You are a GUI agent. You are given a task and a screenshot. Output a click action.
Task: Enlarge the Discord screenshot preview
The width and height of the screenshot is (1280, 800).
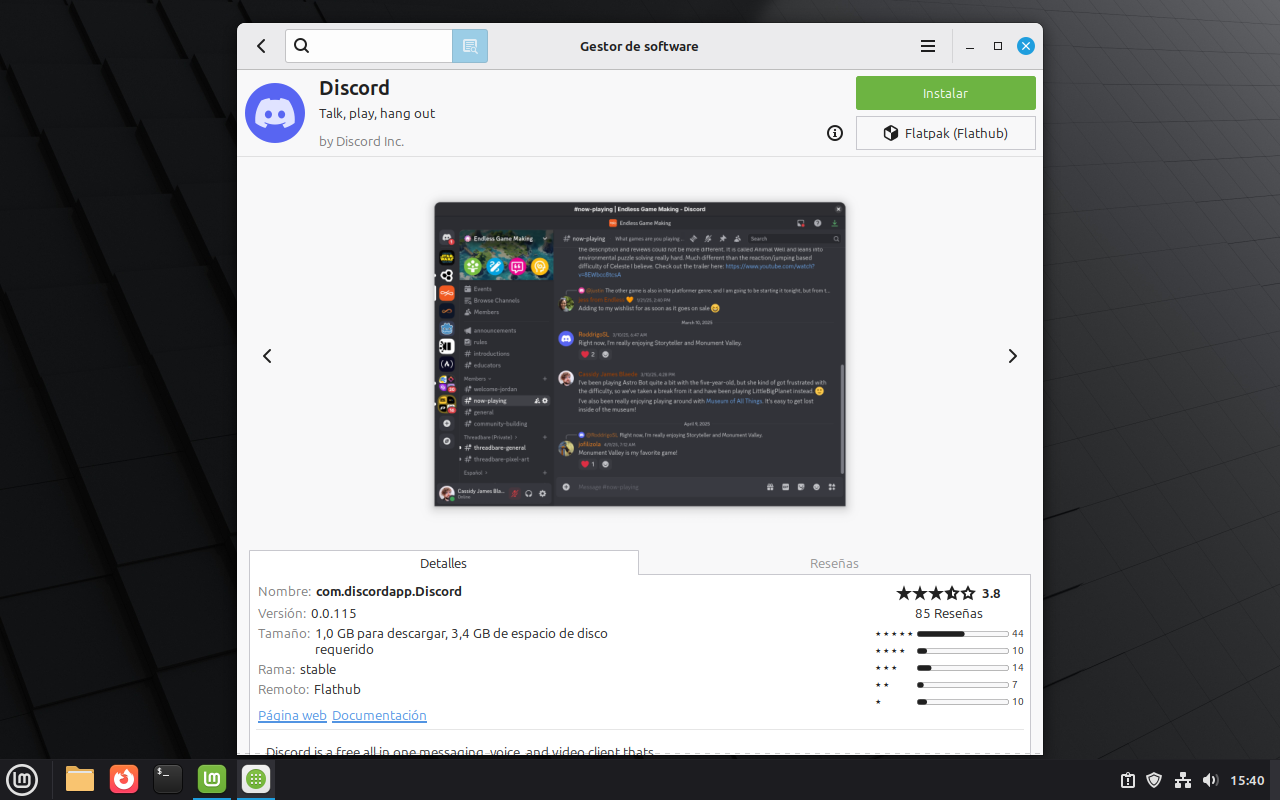click(640, 354)
